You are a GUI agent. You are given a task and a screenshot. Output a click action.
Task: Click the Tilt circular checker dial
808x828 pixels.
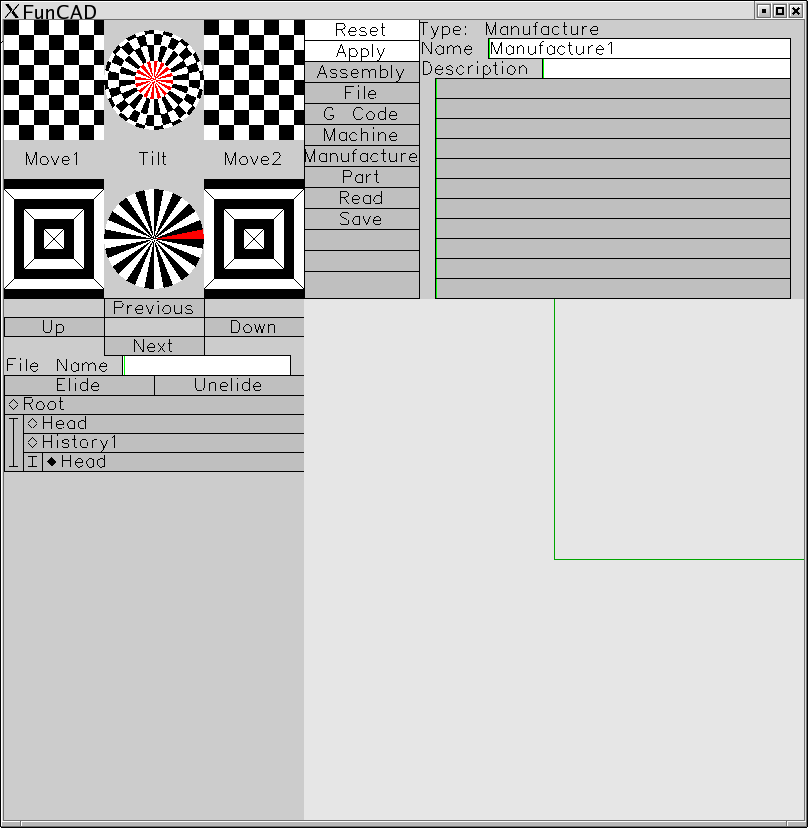tap(154, 80)
